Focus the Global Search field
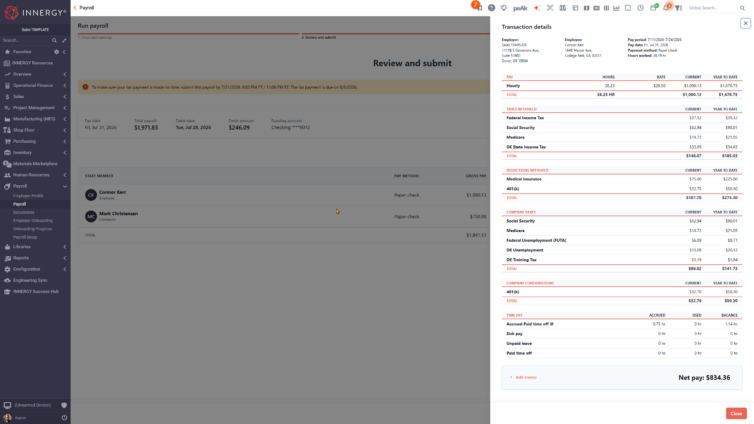Screen dimensions: 754x424 click(x=713, y=8)
